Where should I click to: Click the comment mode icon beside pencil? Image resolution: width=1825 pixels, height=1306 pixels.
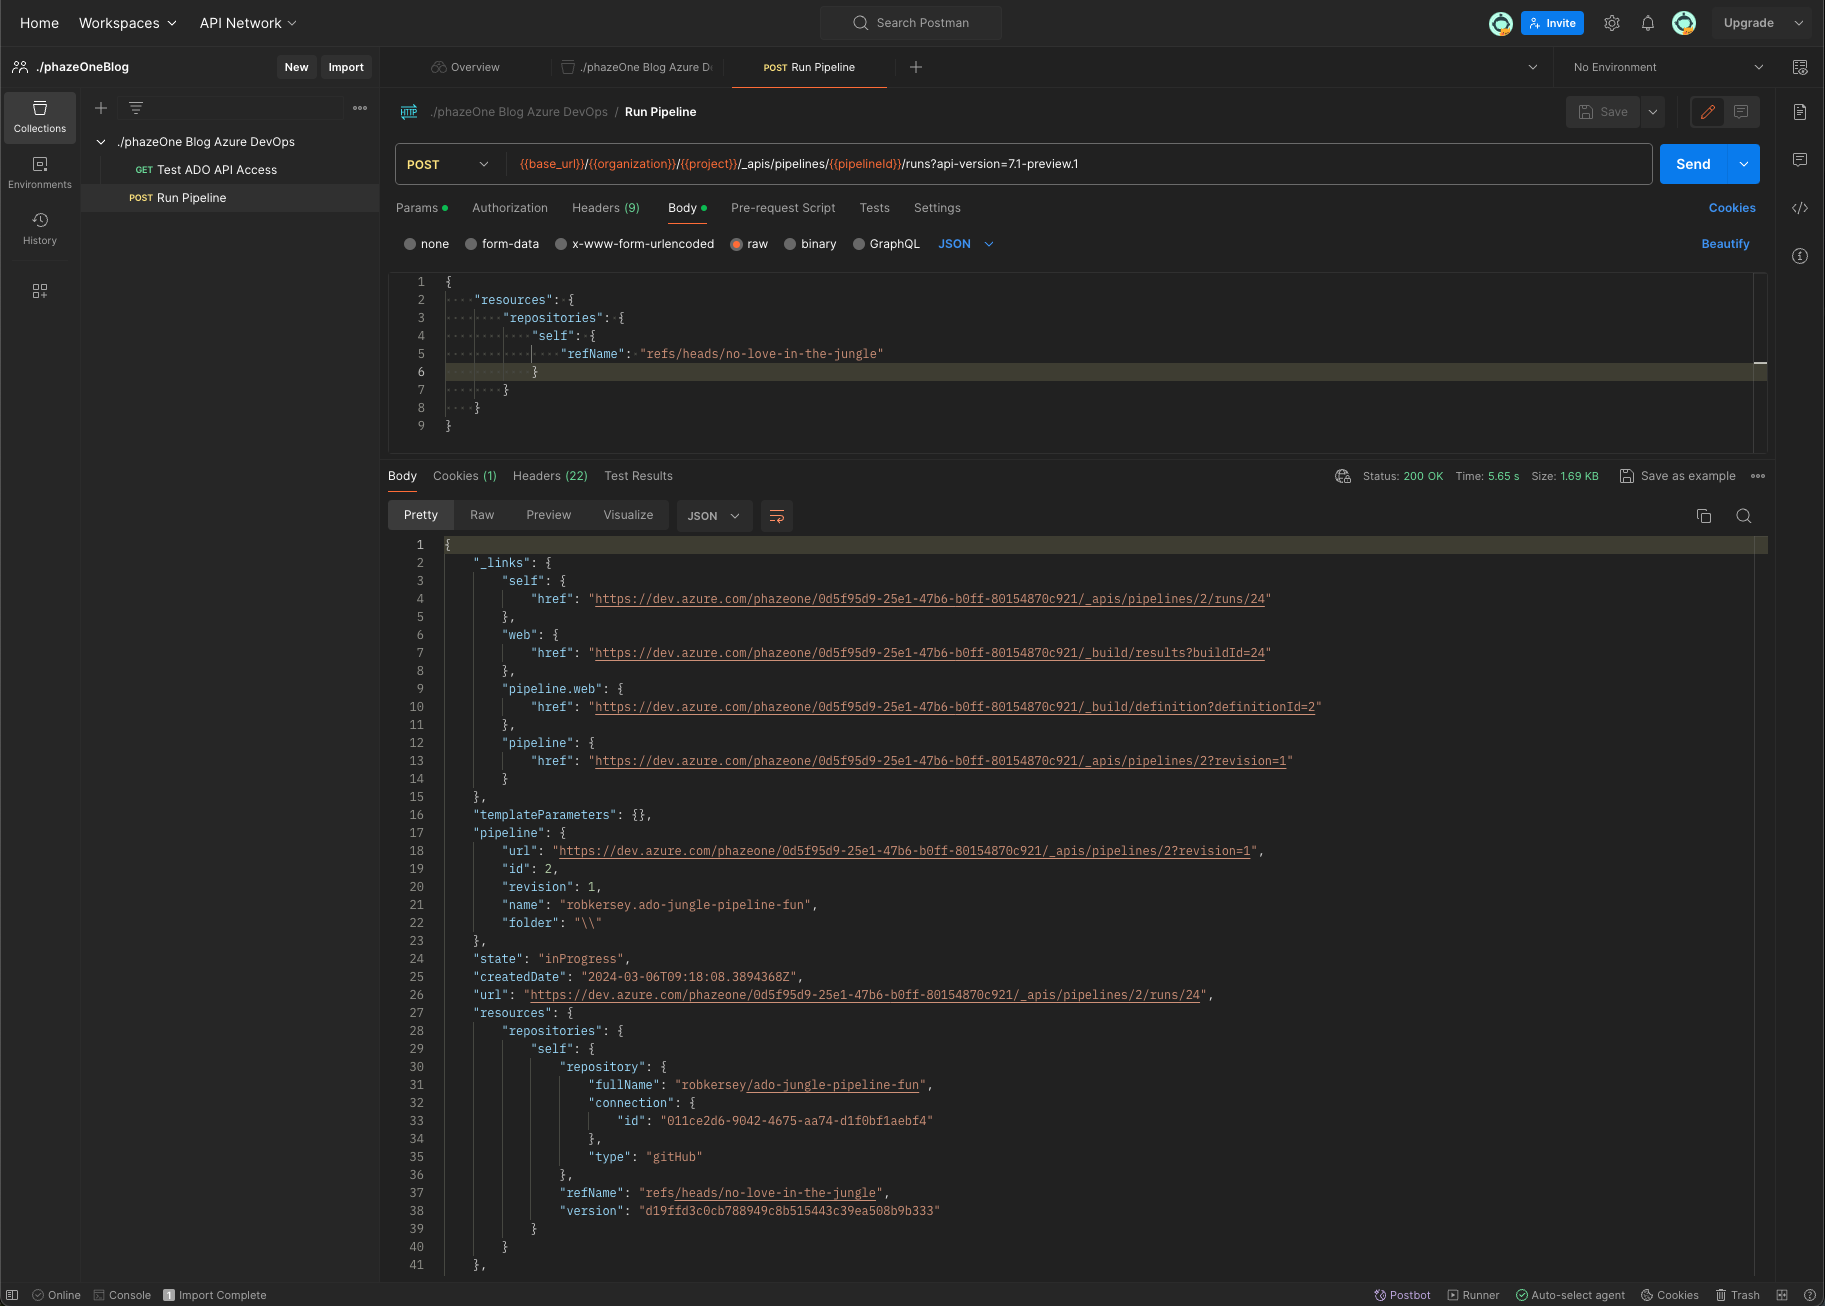tap(1741, 112)
